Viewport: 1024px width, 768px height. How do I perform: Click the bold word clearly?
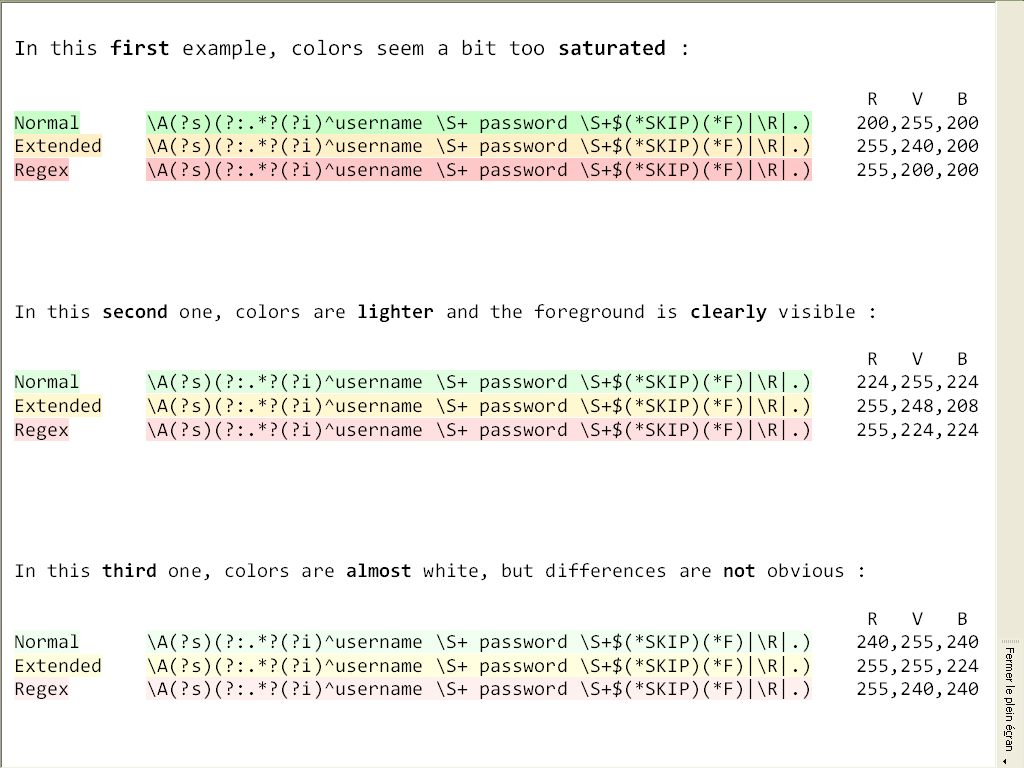coord(728,312)
